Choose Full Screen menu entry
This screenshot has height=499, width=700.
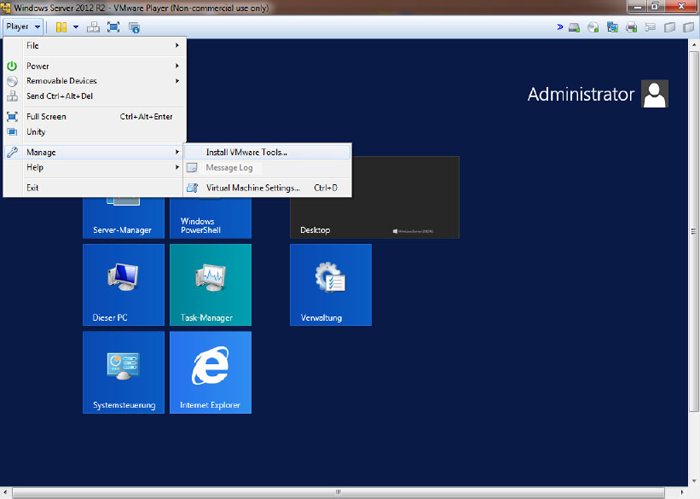click(95, 116)
